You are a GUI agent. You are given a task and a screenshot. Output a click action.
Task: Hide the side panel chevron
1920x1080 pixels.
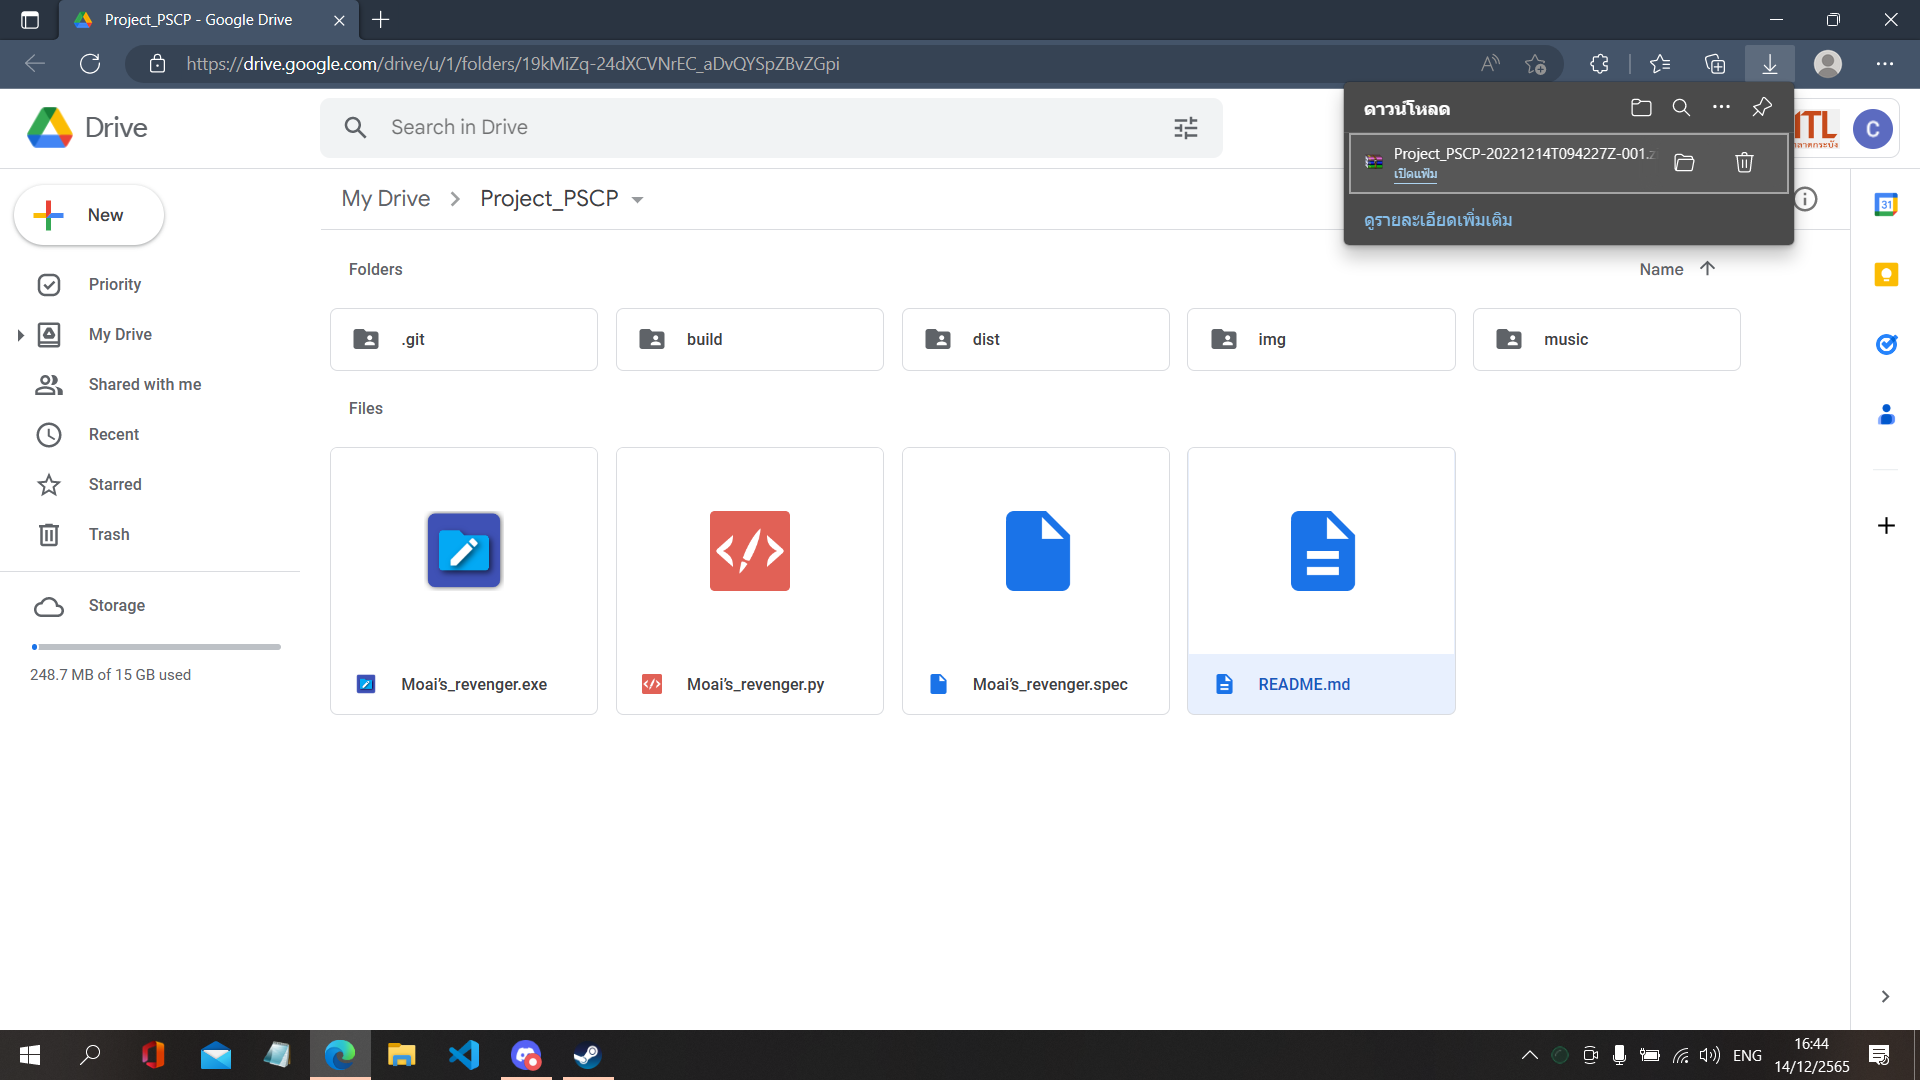(x=1885, y=996)
